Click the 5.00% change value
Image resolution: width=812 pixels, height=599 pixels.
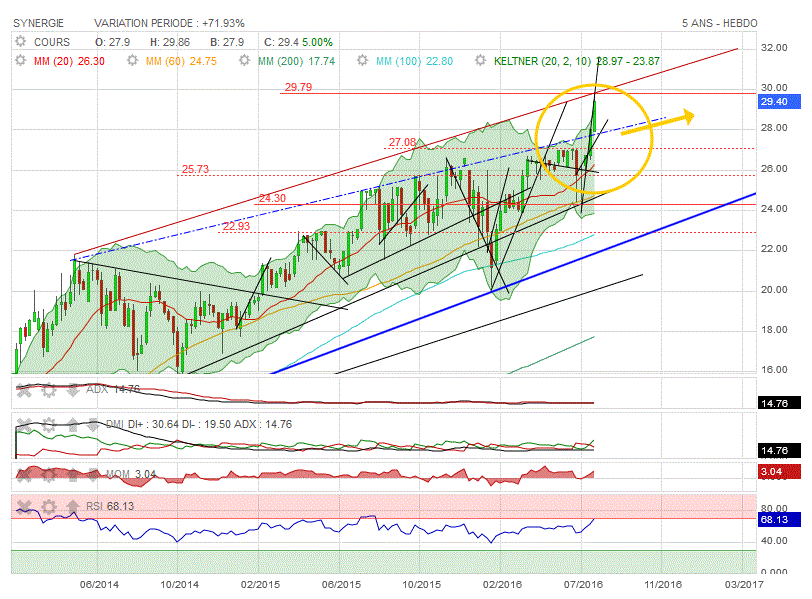[x=317, y=42]
